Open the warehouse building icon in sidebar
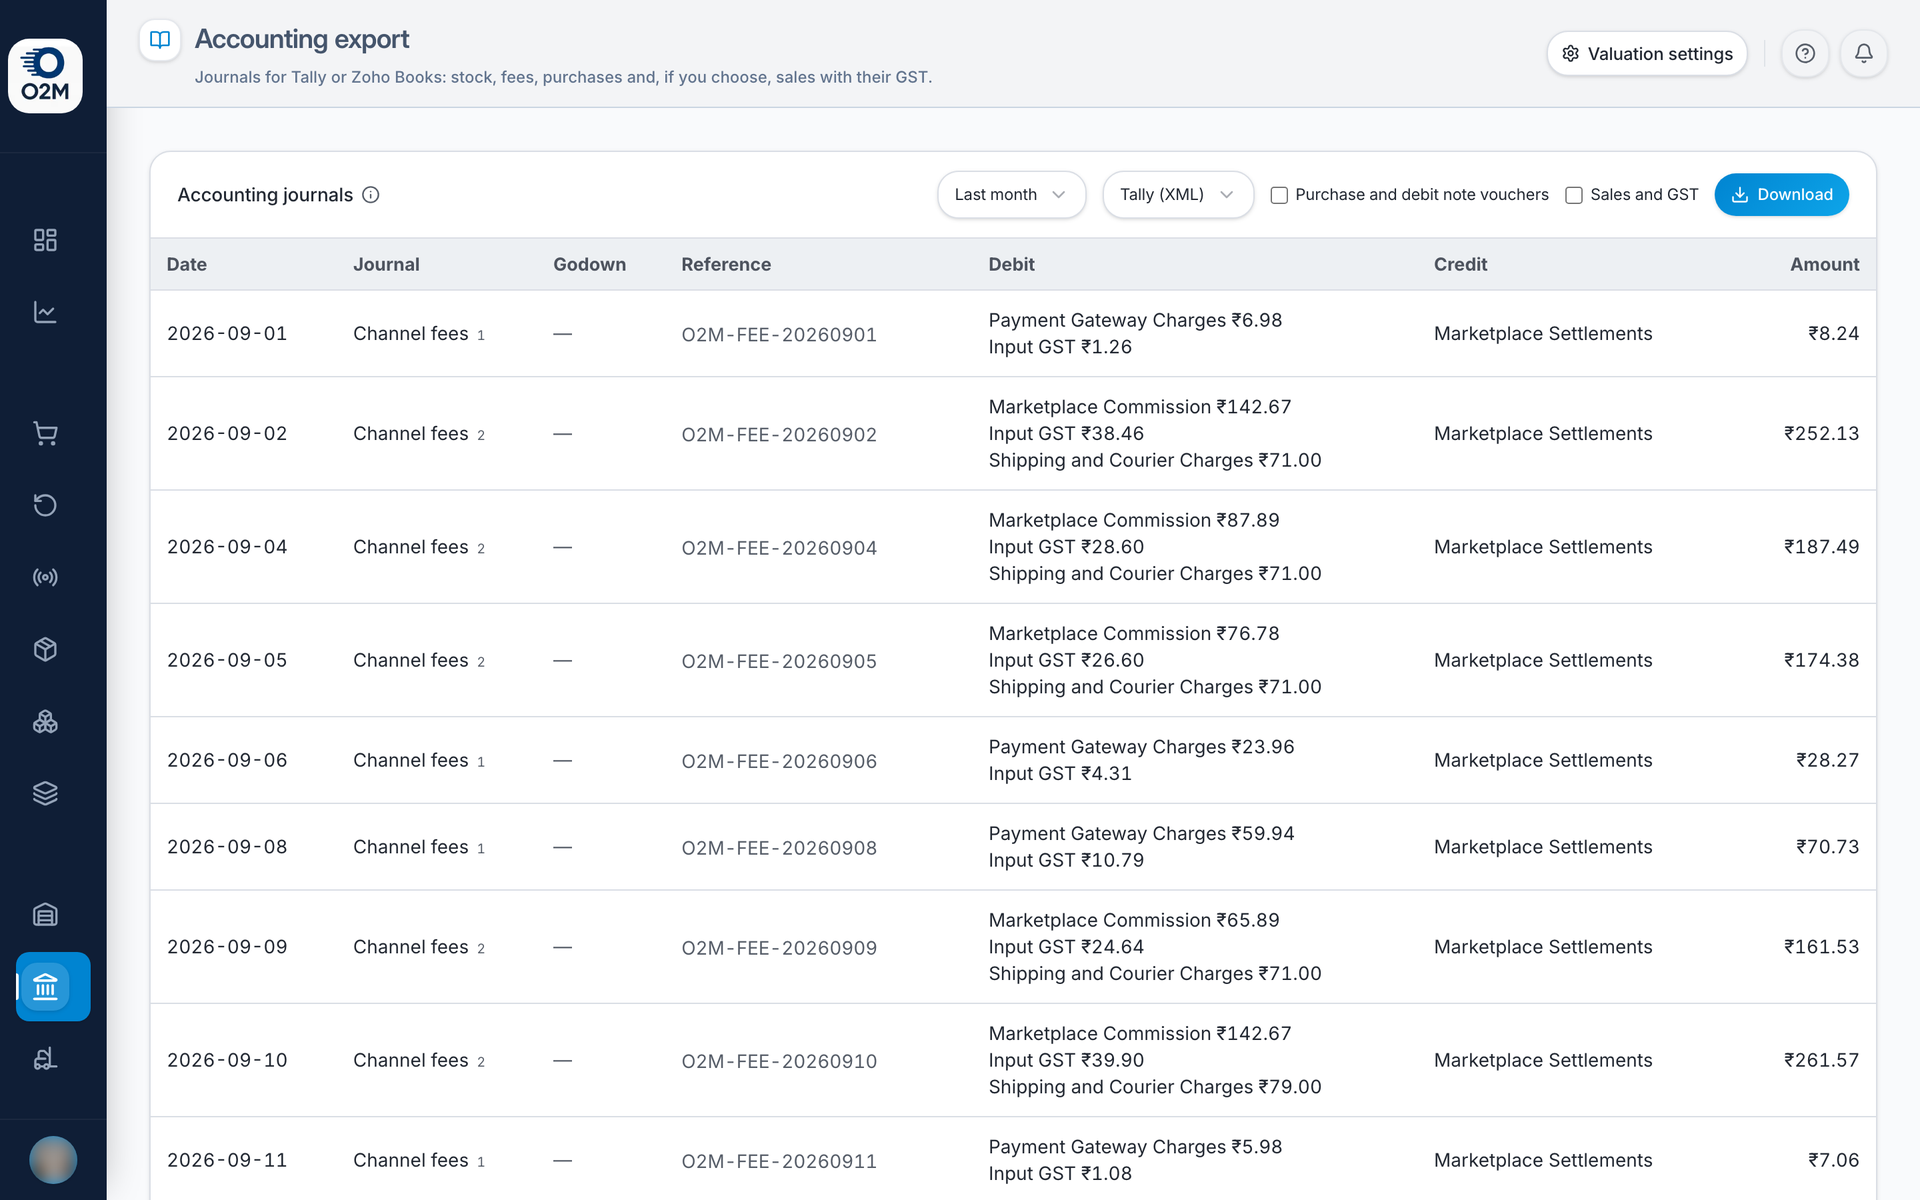 click(45, 914)
